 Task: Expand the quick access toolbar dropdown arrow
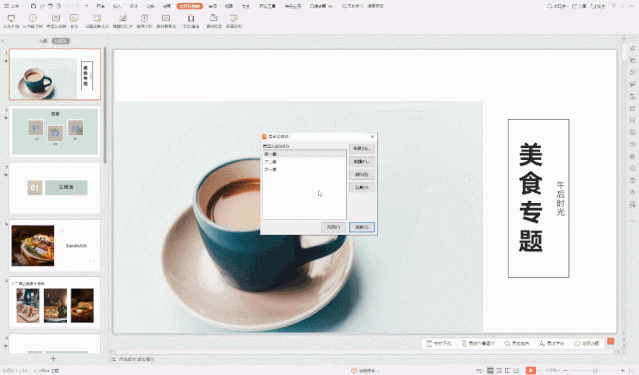point(87,6)
